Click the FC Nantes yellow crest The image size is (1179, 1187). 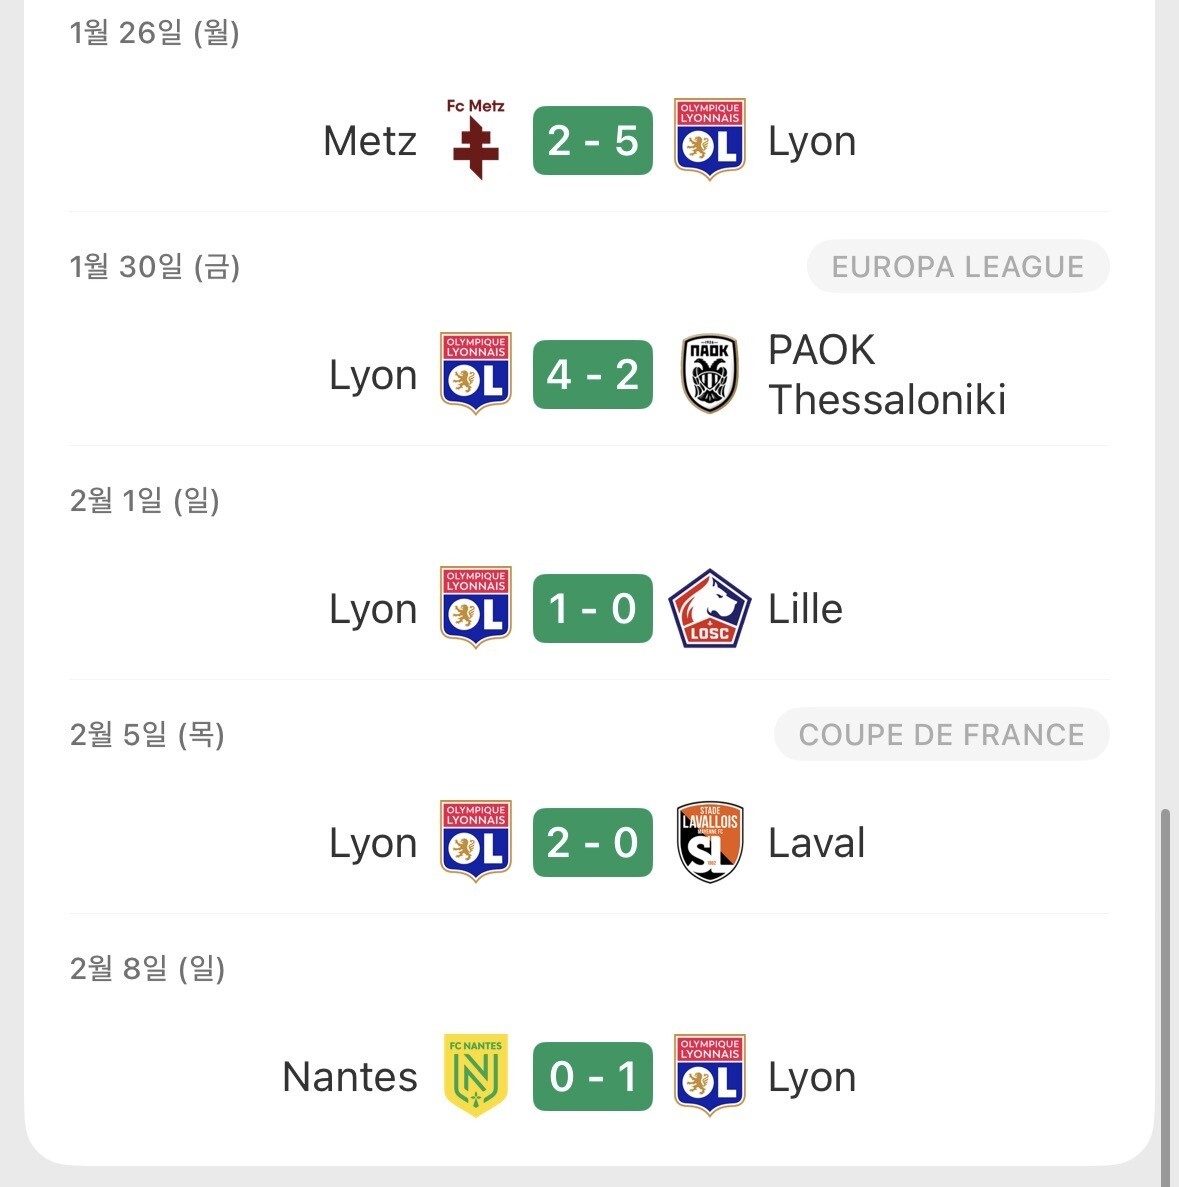point(476,1076)
